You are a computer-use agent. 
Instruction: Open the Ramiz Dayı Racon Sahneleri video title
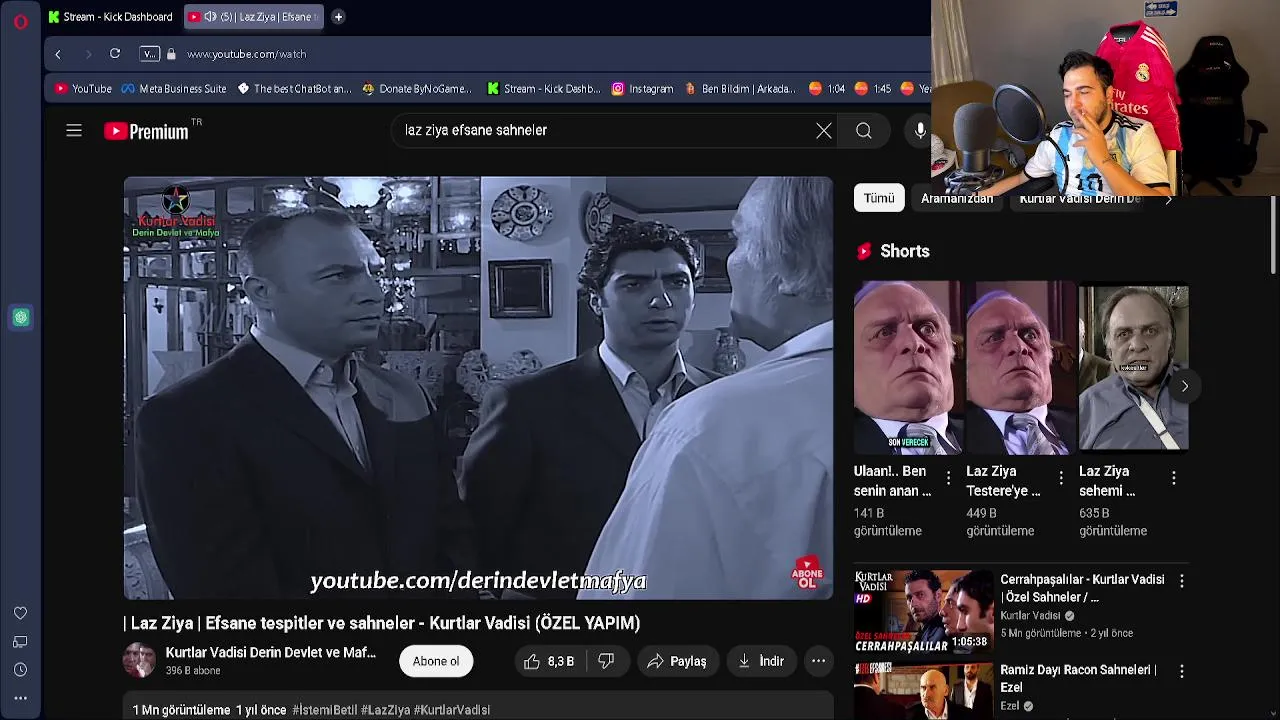[1078, 679]
